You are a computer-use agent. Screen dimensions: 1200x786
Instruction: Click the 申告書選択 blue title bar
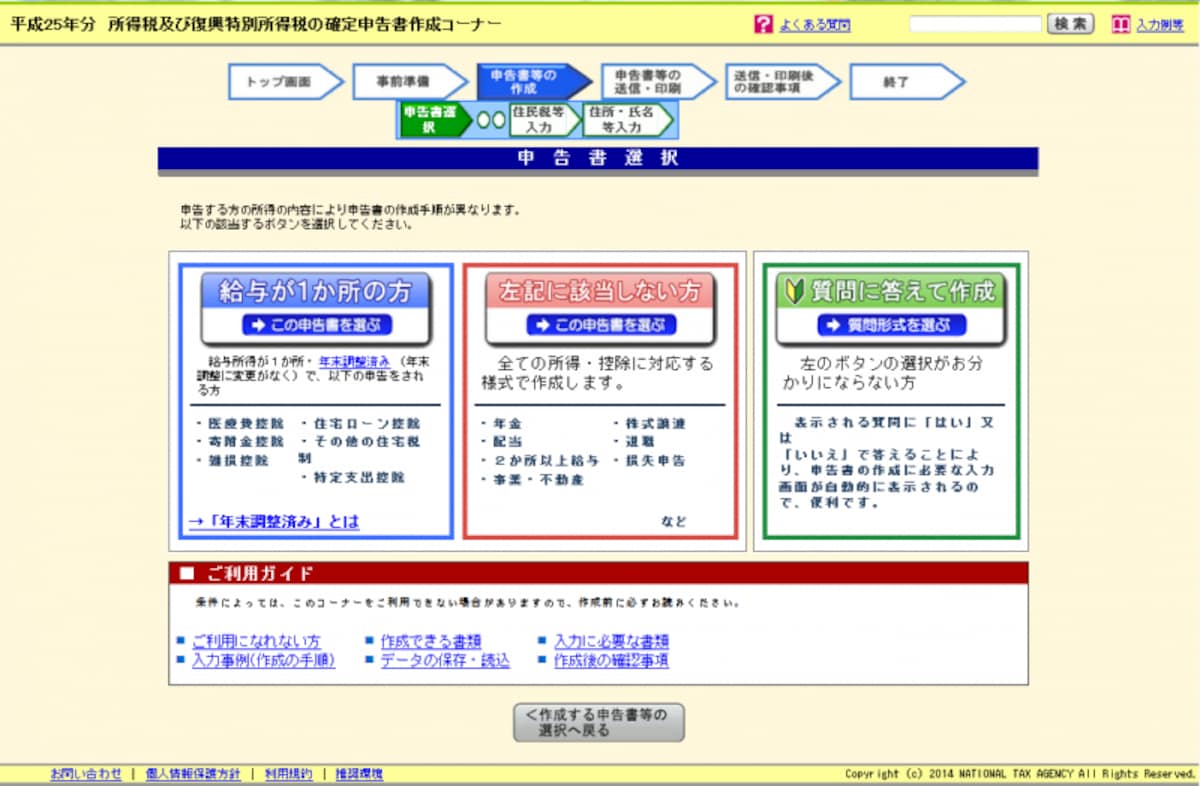coord(598,158)
